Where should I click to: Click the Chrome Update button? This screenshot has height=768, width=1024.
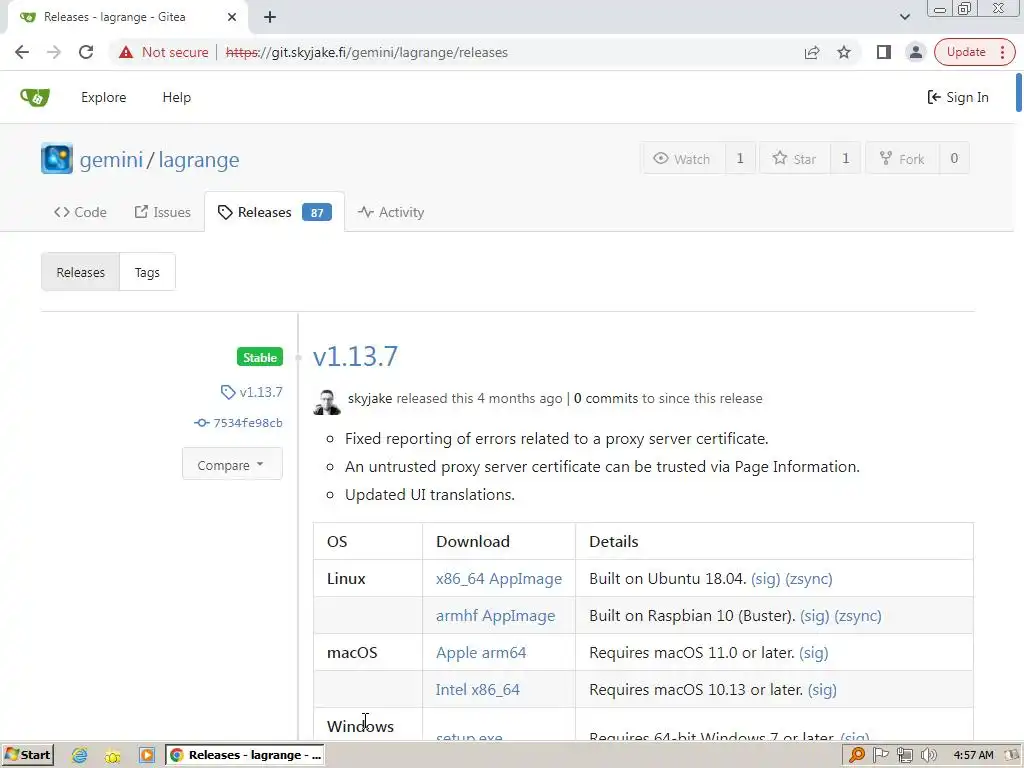(966, 52)
